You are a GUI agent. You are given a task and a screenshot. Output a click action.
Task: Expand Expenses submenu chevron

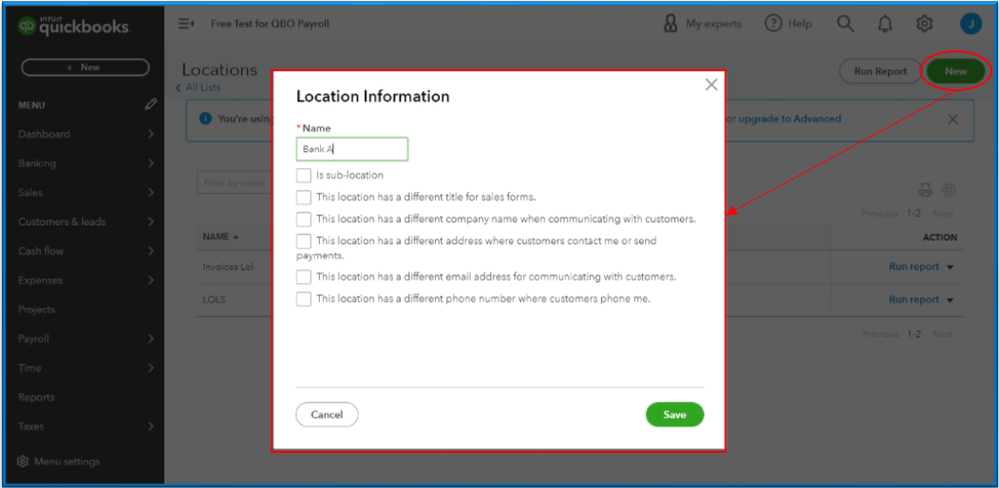coord(151,280)
